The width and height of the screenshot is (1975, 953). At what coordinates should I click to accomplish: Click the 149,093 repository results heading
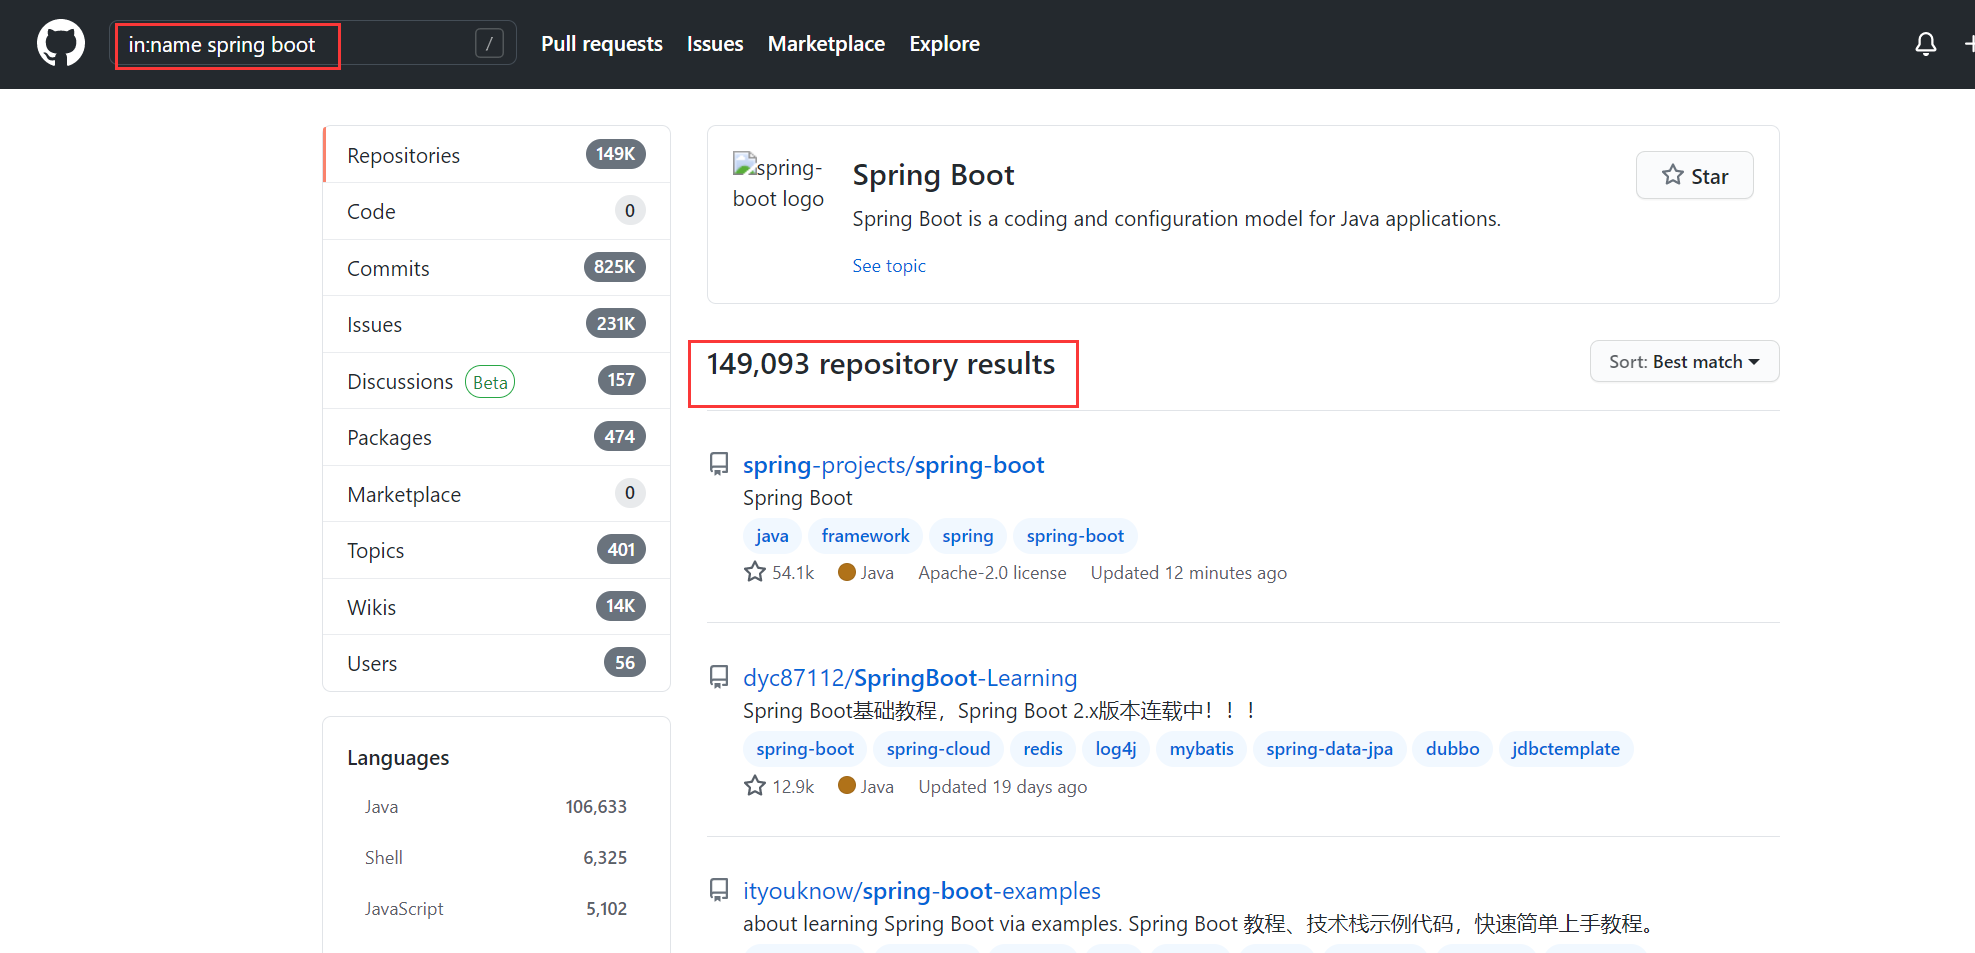coord(881,364)
